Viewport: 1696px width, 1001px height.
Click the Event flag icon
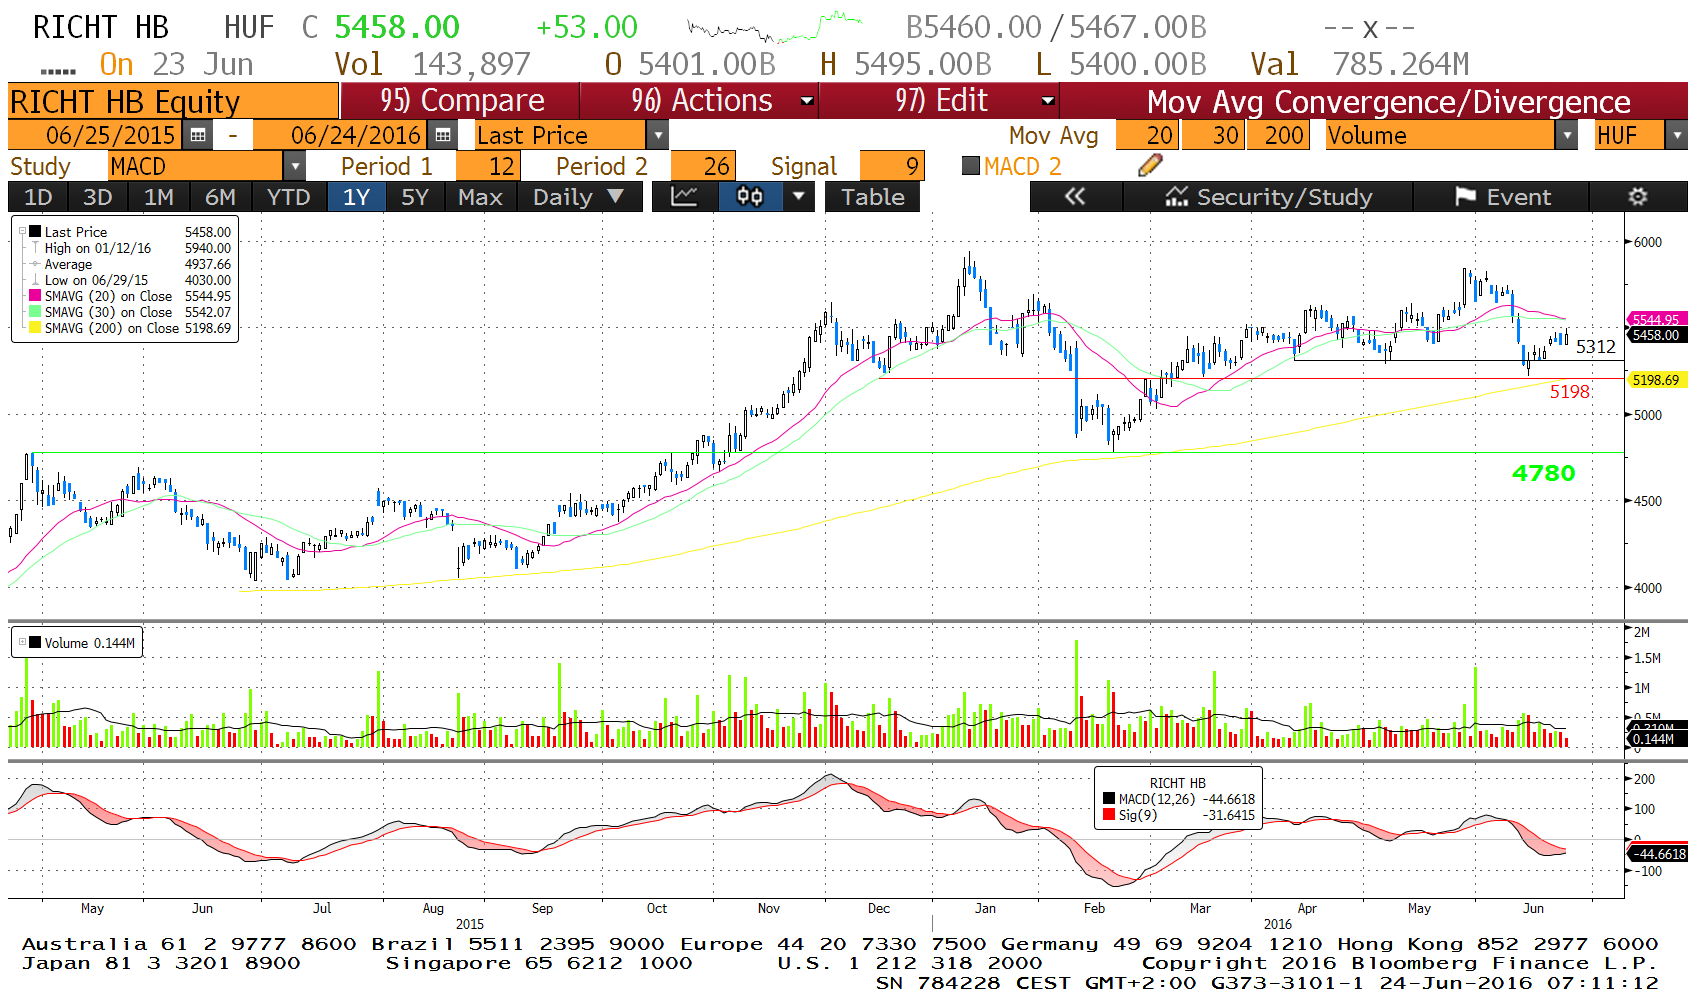pyautogui.click(x=1465, y=197)
